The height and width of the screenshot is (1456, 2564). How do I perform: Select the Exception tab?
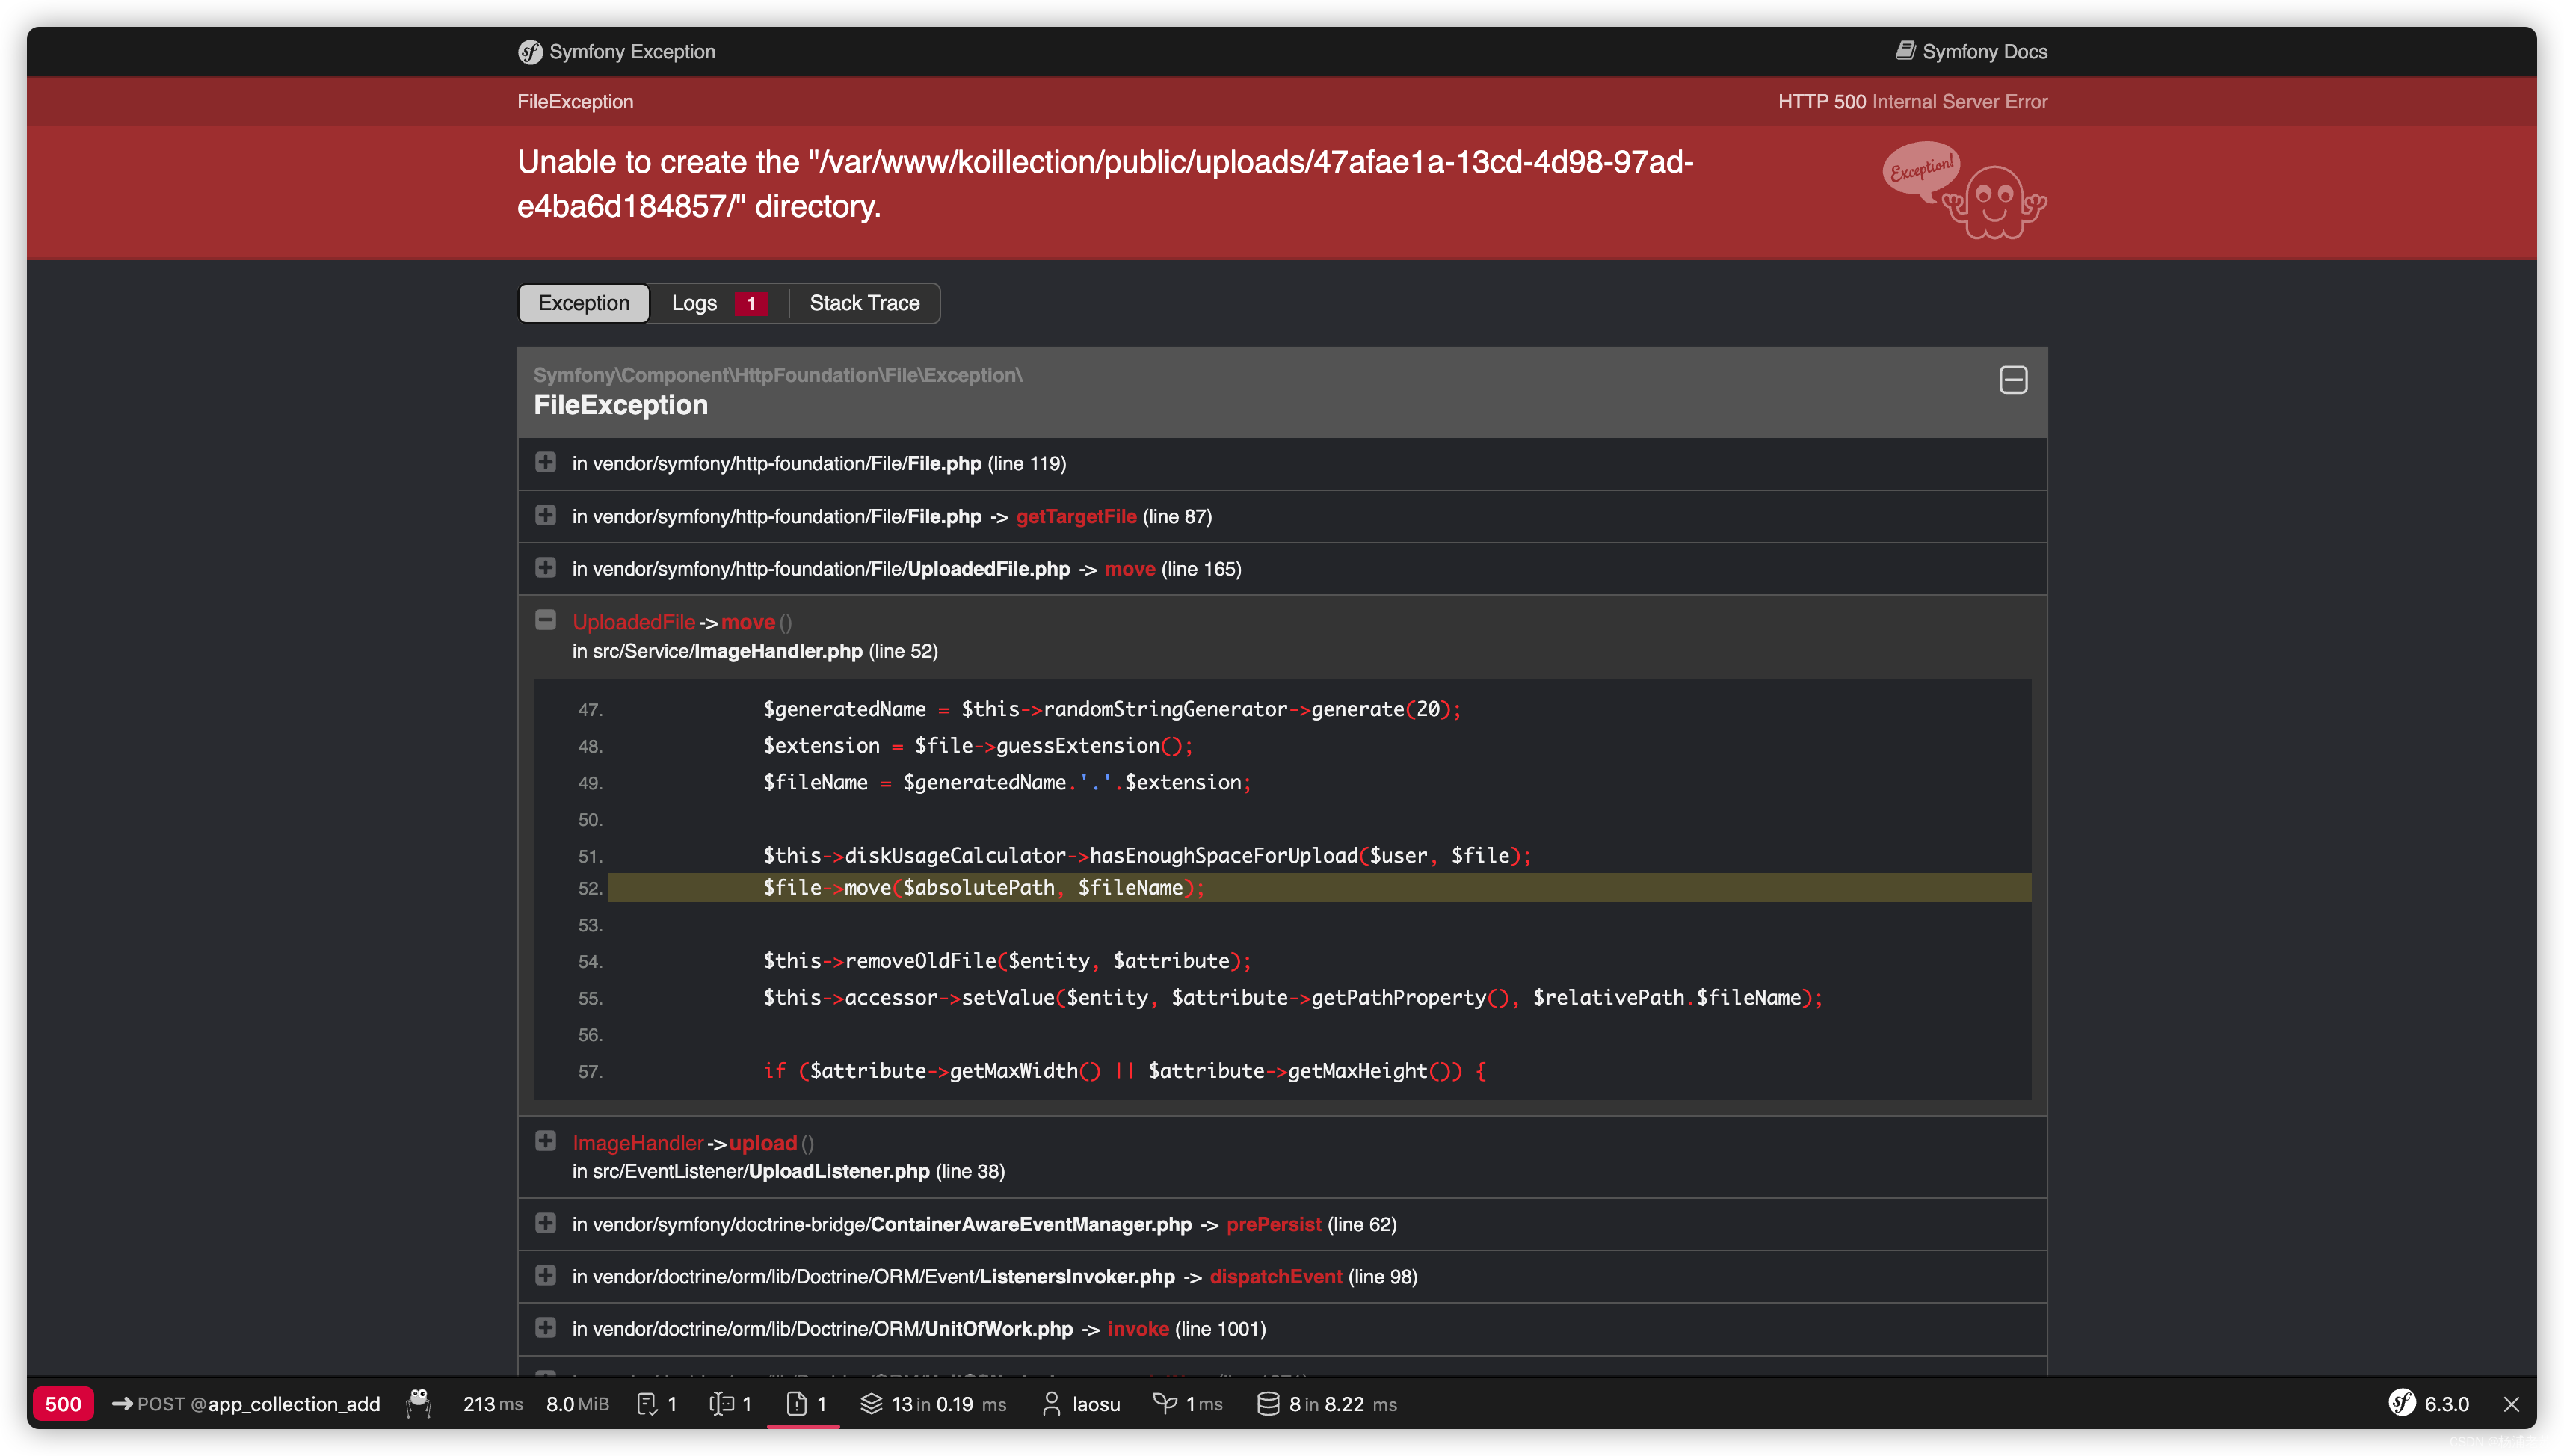click(x=583, y=303)
